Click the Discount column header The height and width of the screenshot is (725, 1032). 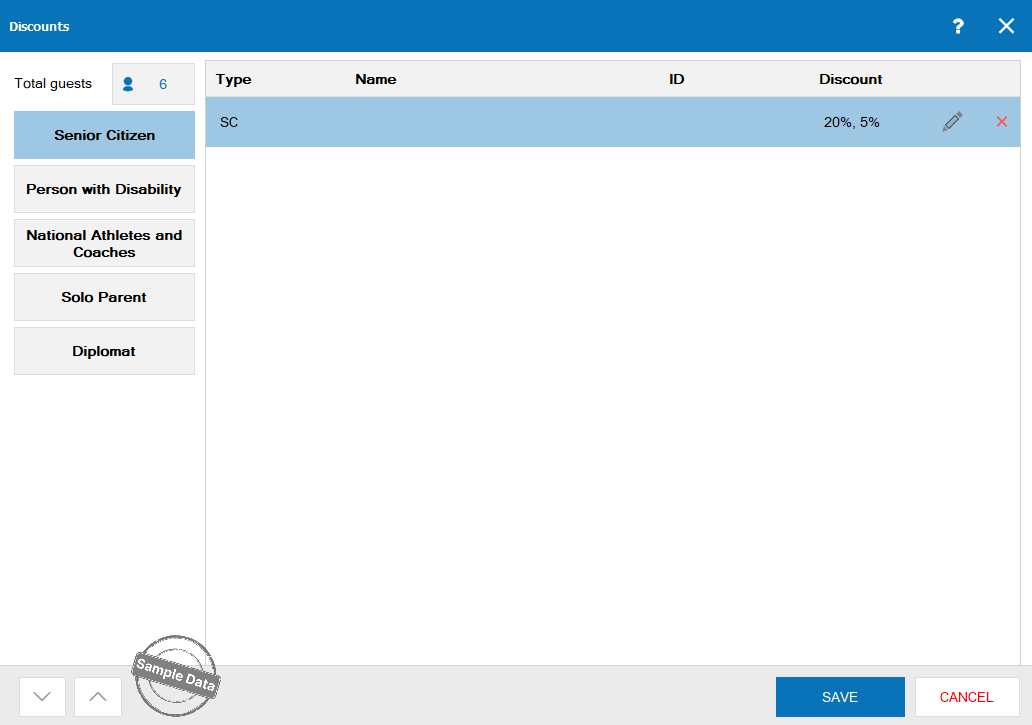point(851,79)
